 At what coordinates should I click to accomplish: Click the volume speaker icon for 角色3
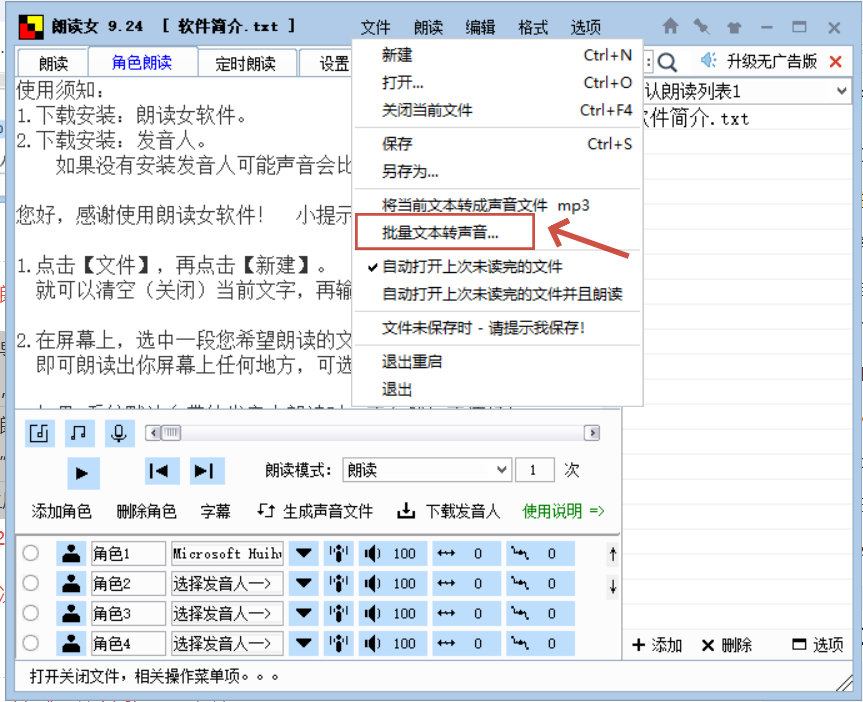click(373, 613)
